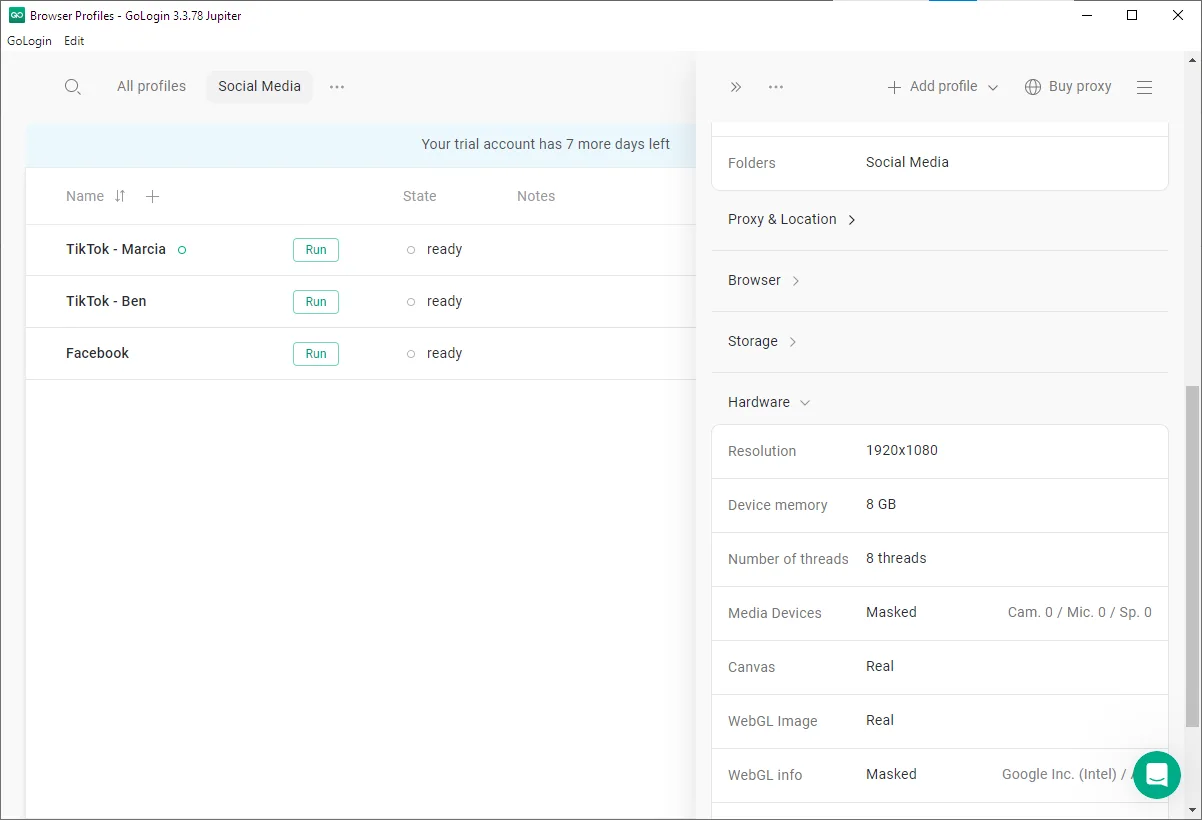Click the ready state of TikTok - Ben
The height and width of the screenshot is (820, 1202).
[x=444, y=302]
